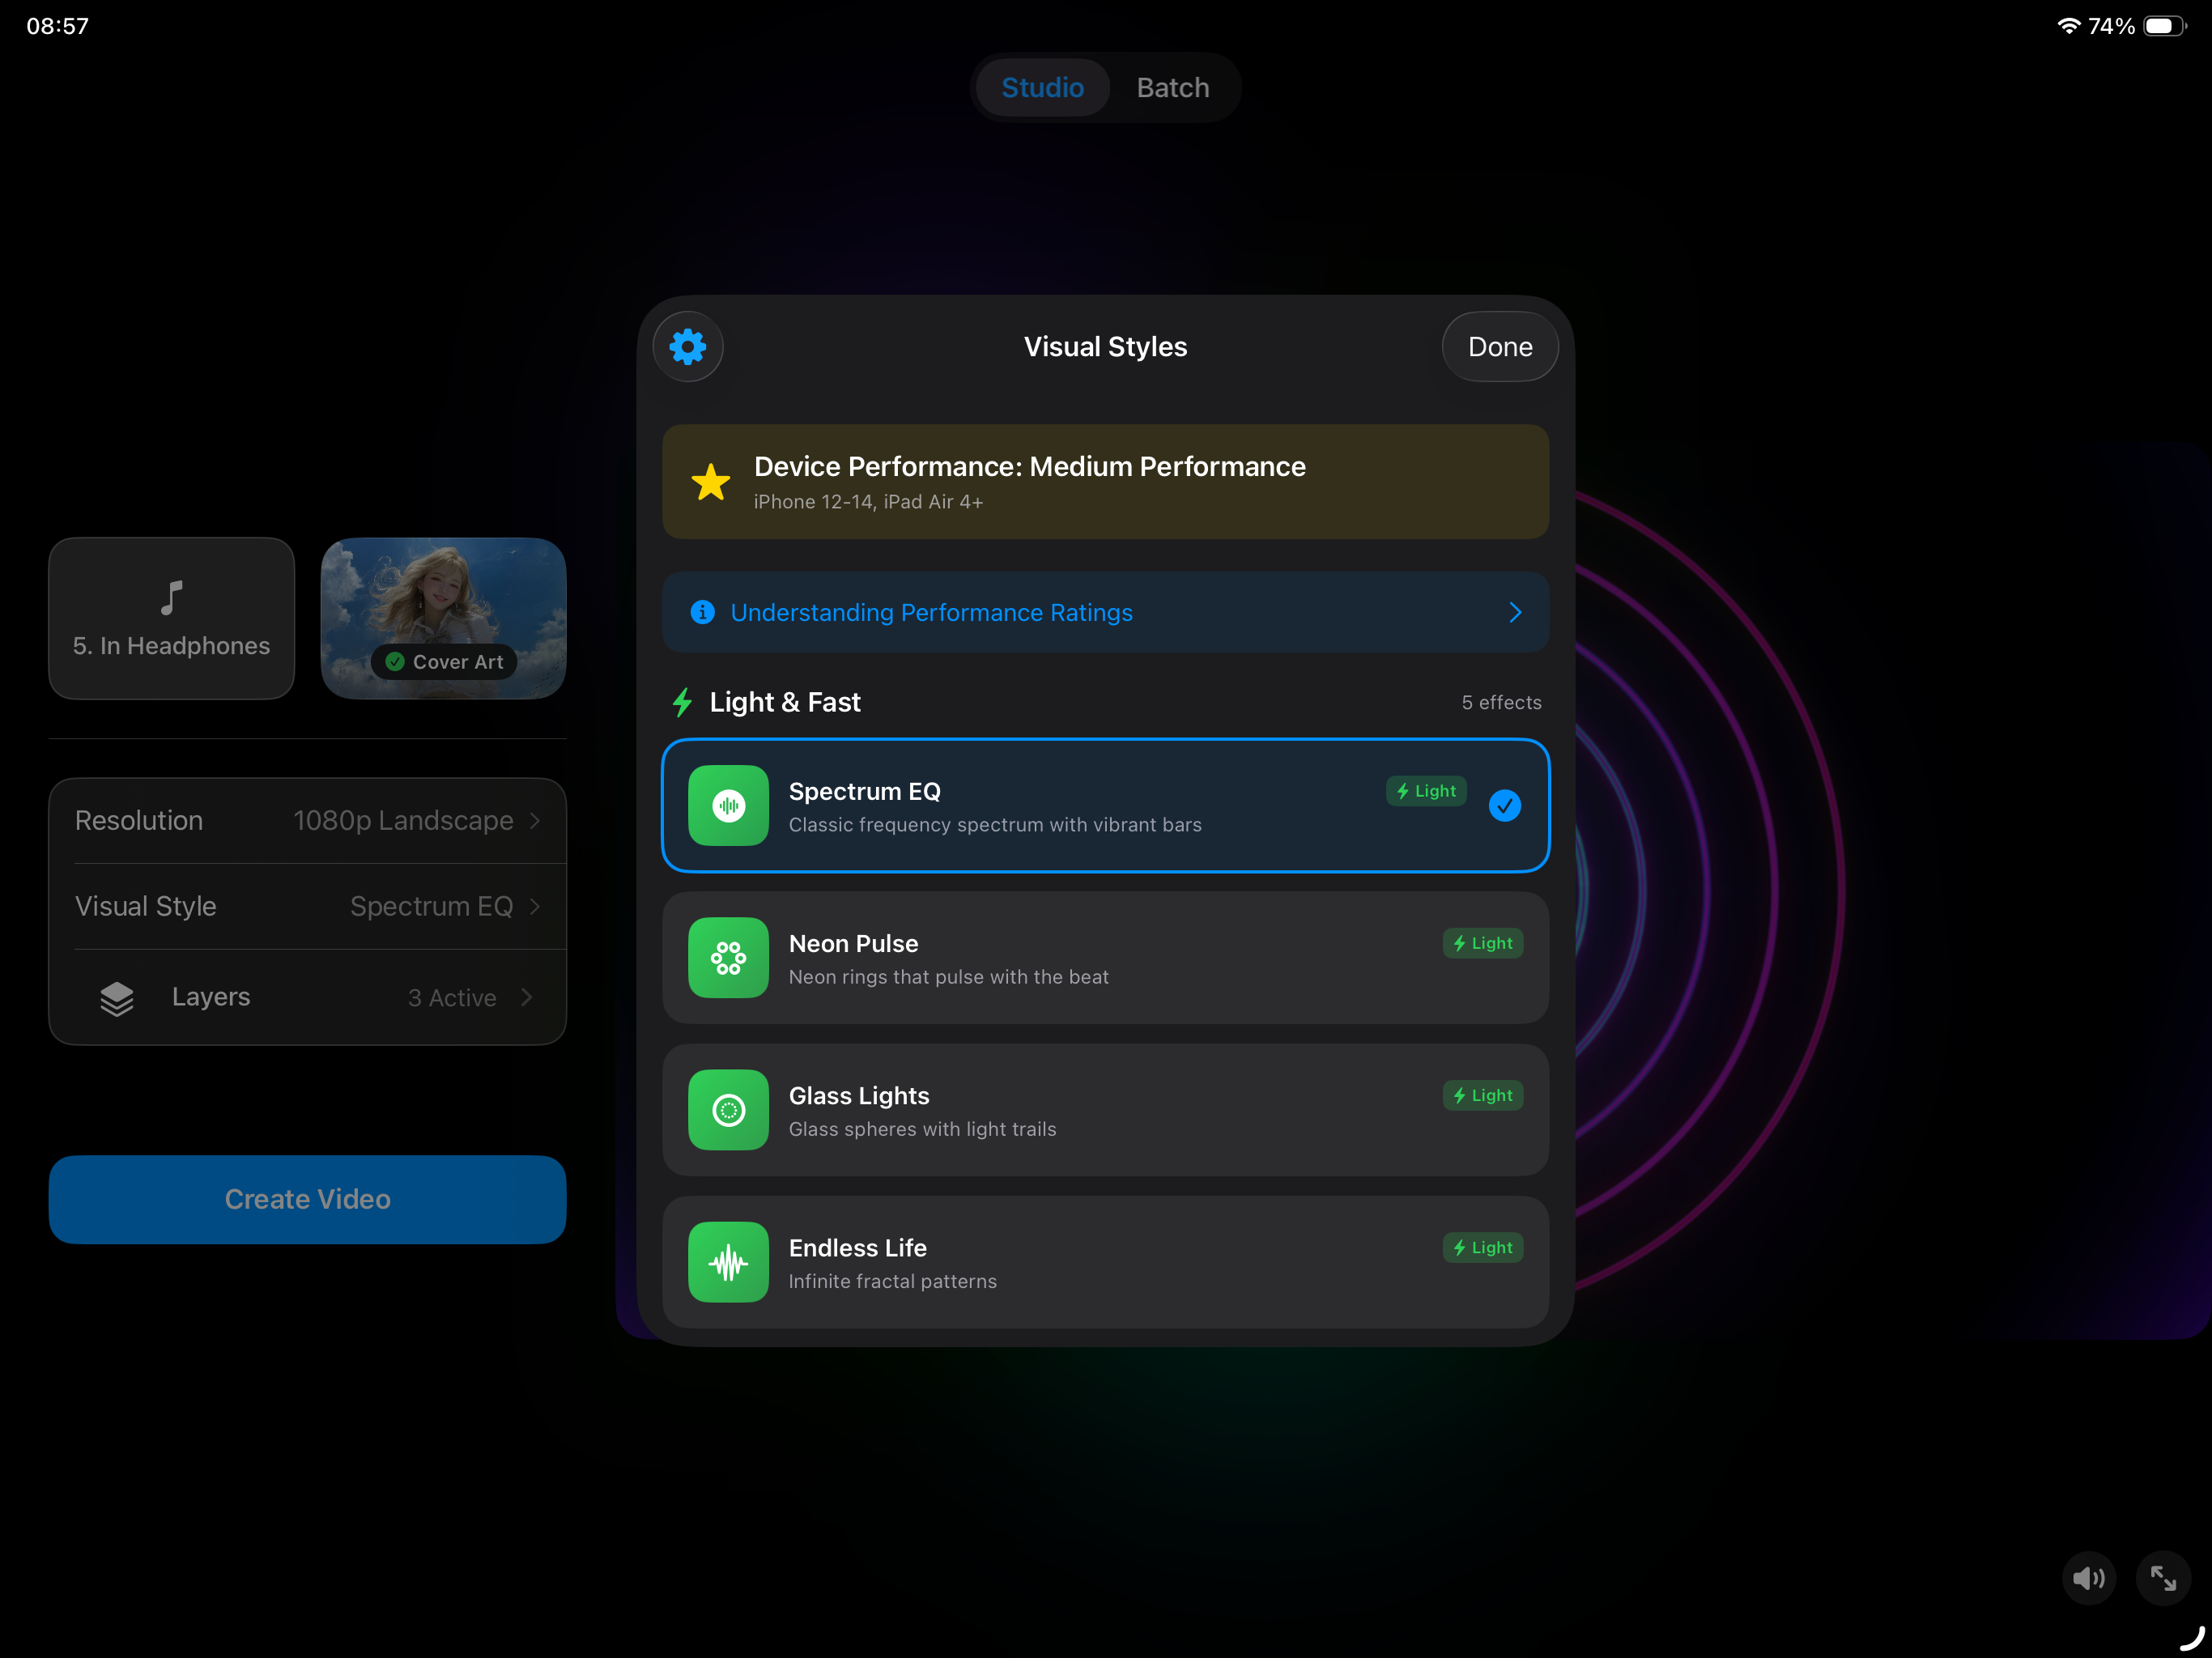This screenshot has width=2212, height=1658.
Task: Click the Create Video button
Action: pyautogui.click(x=307, y=1199)
